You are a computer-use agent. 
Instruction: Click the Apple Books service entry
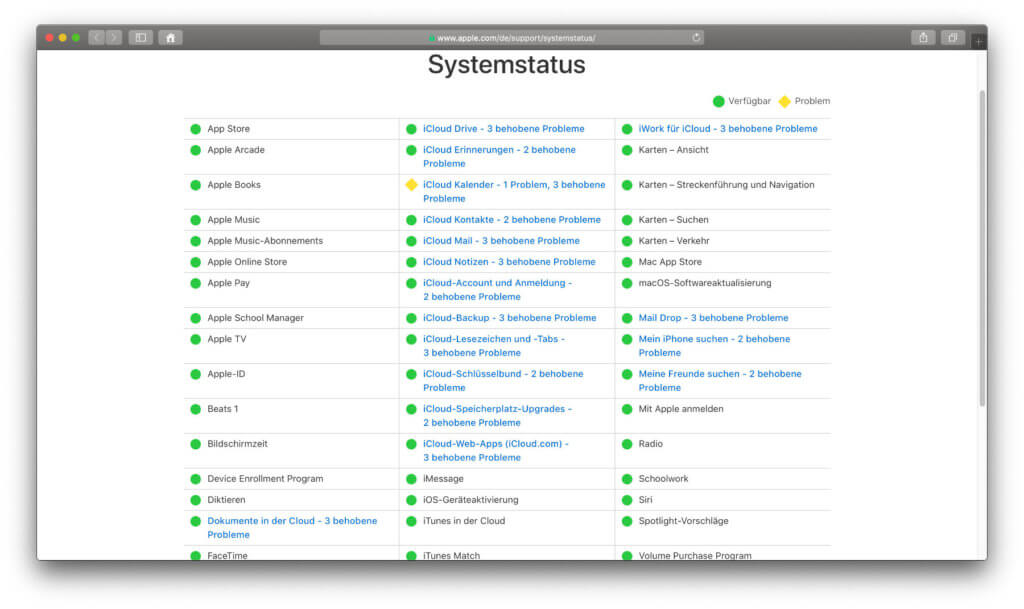tap(234, 185)
